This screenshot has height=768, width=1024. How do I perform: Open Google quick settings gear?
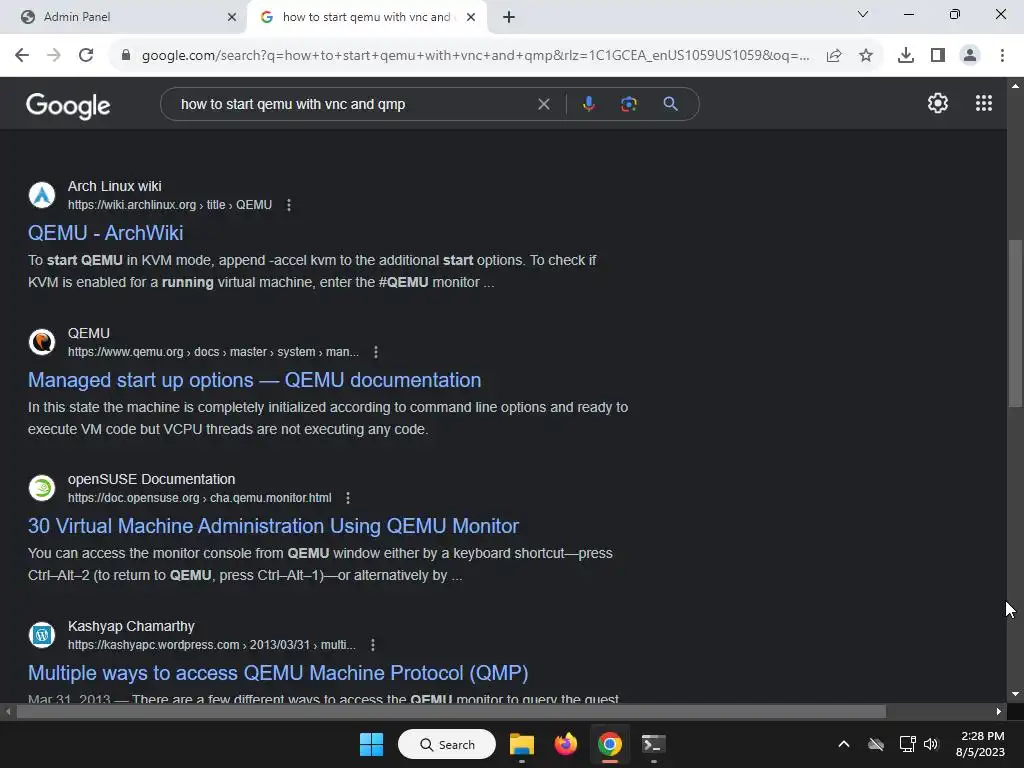(x=938, y=103)
